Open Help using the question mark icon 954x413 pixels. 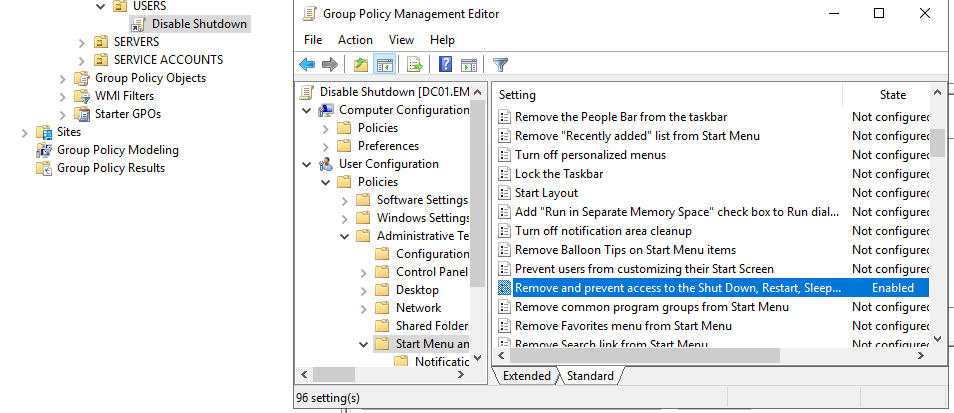[446, 65]
